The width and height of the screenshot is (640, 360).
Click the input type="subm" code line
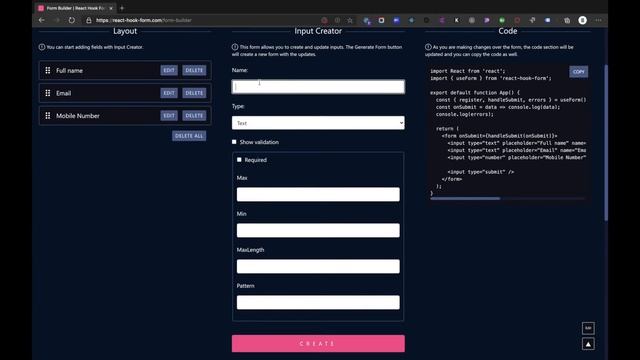pyautogui.click(x=481, y=172)
